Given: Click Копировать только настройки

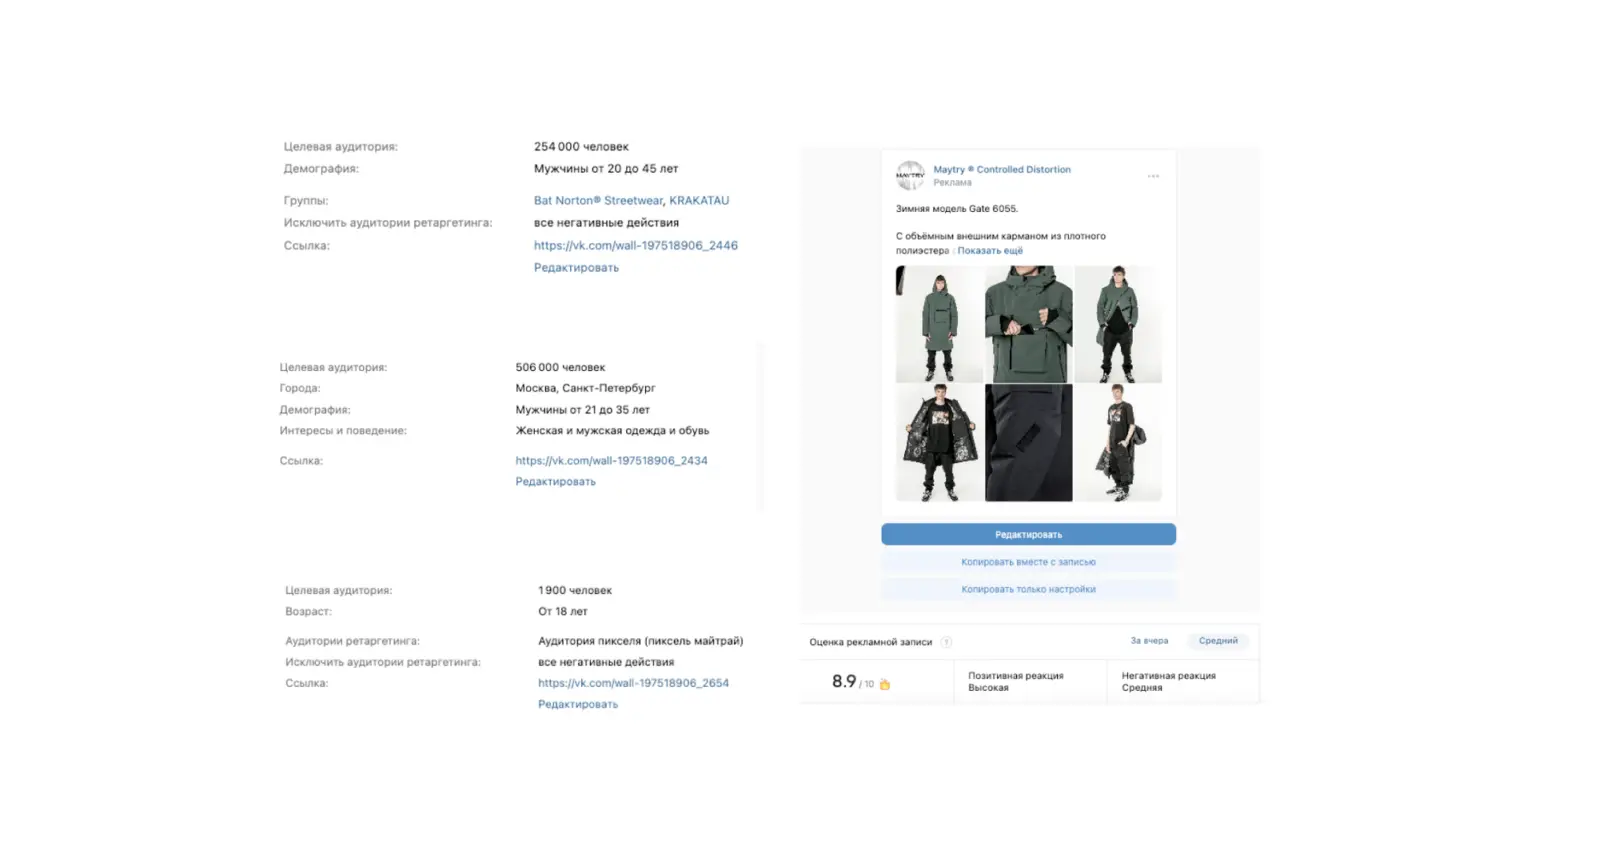Looking at the screenshot, I should click(x=1028, y=589).
